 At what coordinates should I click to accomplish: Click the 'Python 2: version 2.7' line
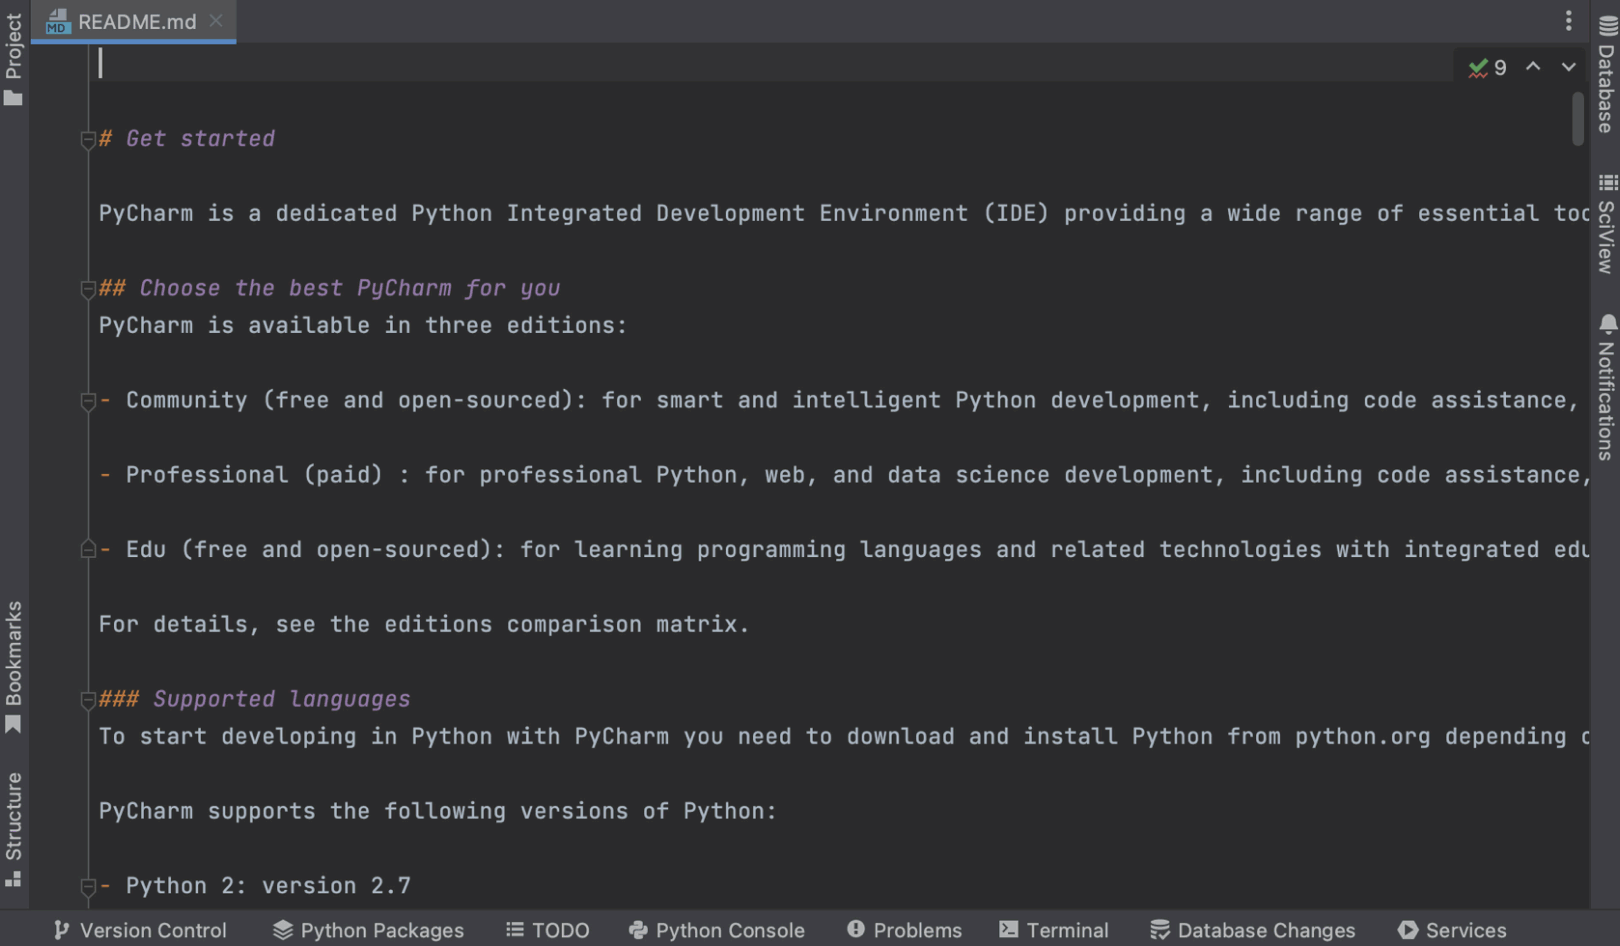pos(255,886)
